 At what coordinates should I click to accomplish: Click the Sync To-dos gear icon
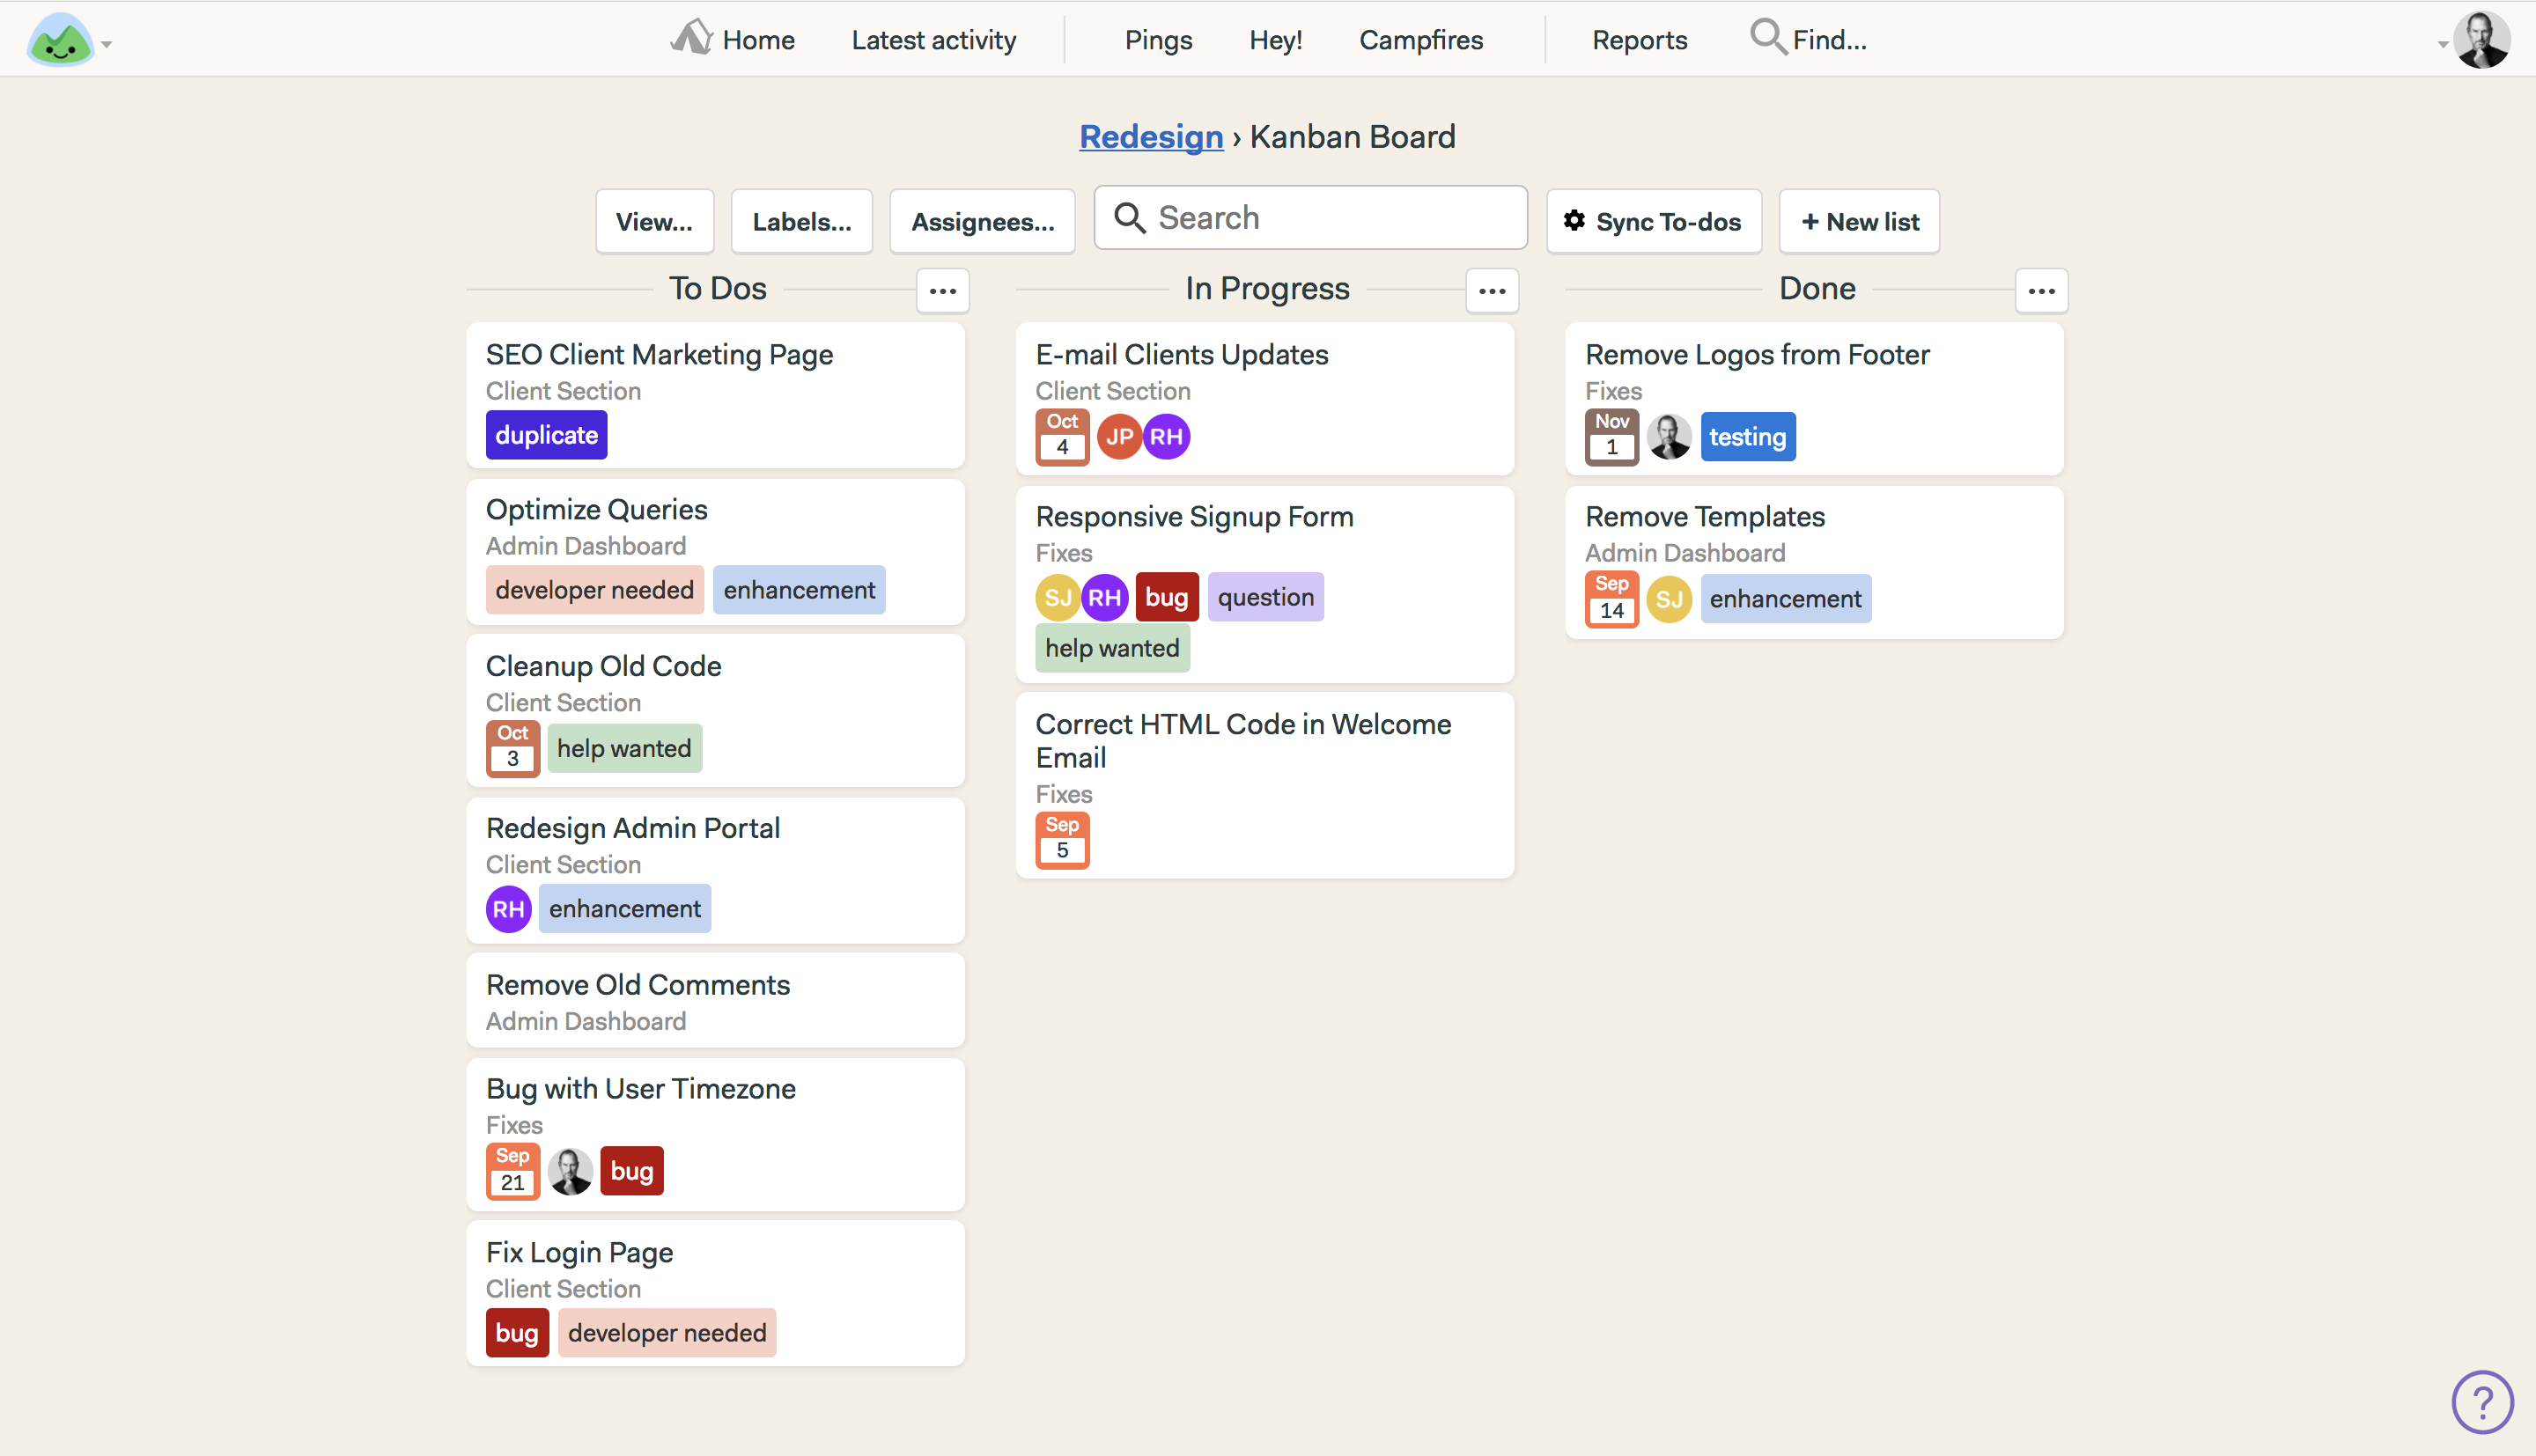[1576, 219]
